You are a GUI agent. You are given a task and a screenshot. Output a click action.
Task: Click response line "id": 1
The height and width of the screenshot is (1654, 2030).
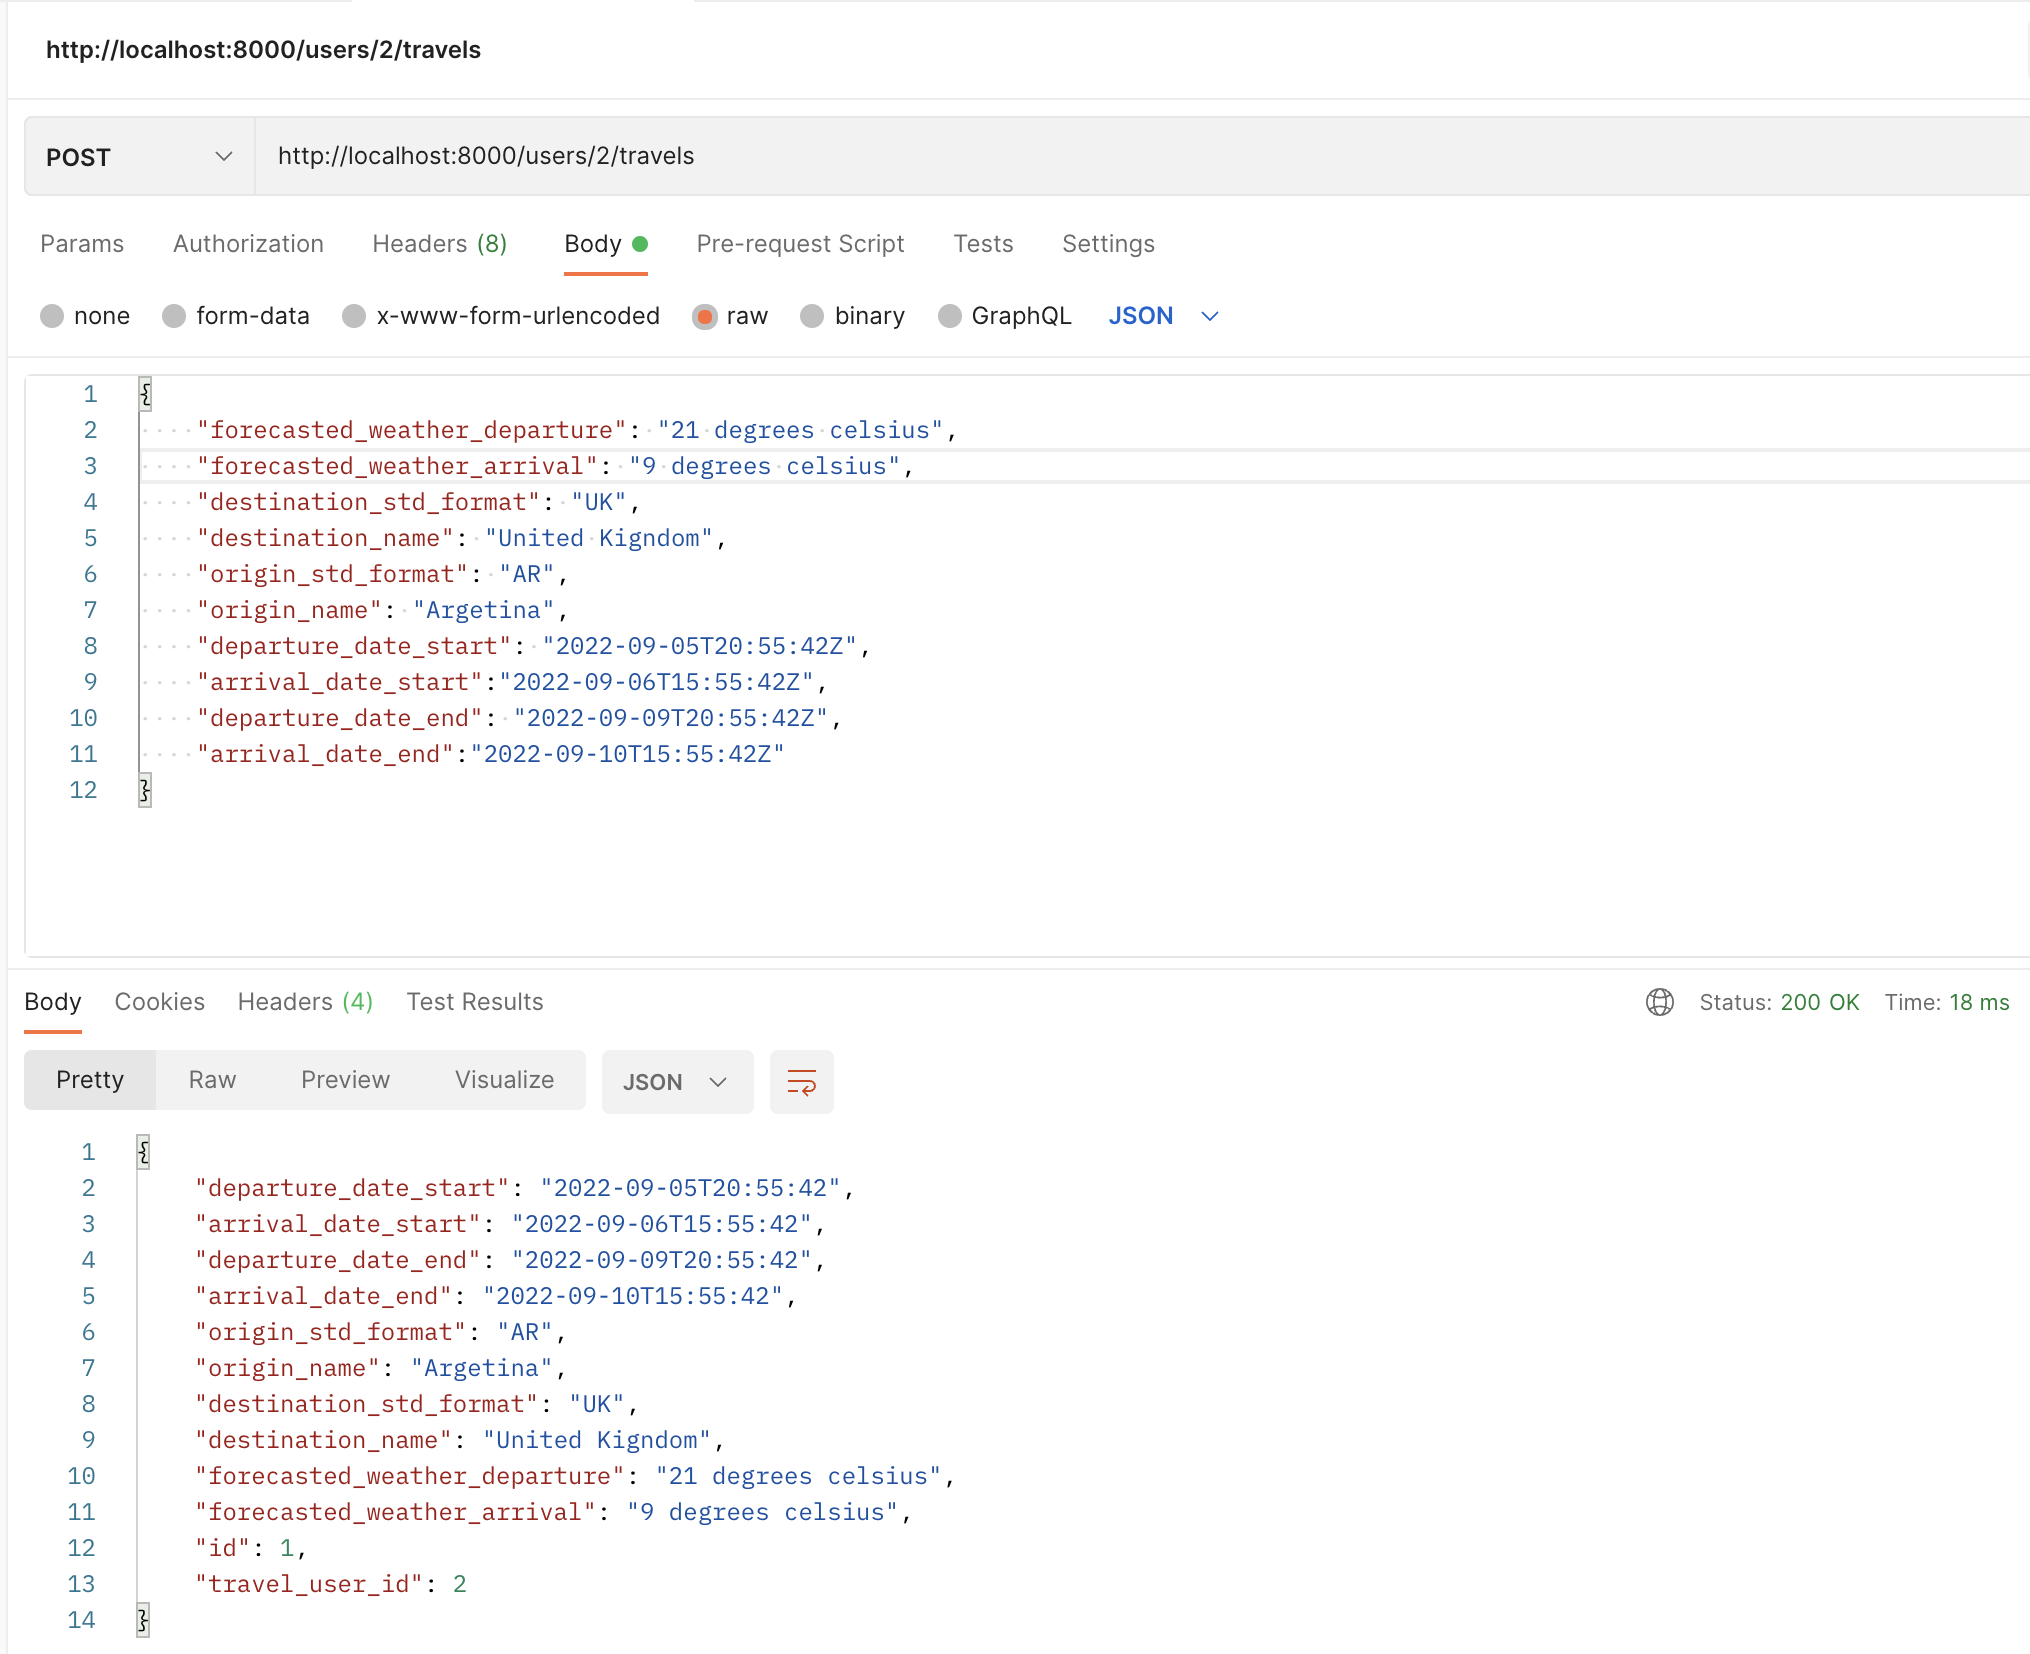tap(250, 1548)
